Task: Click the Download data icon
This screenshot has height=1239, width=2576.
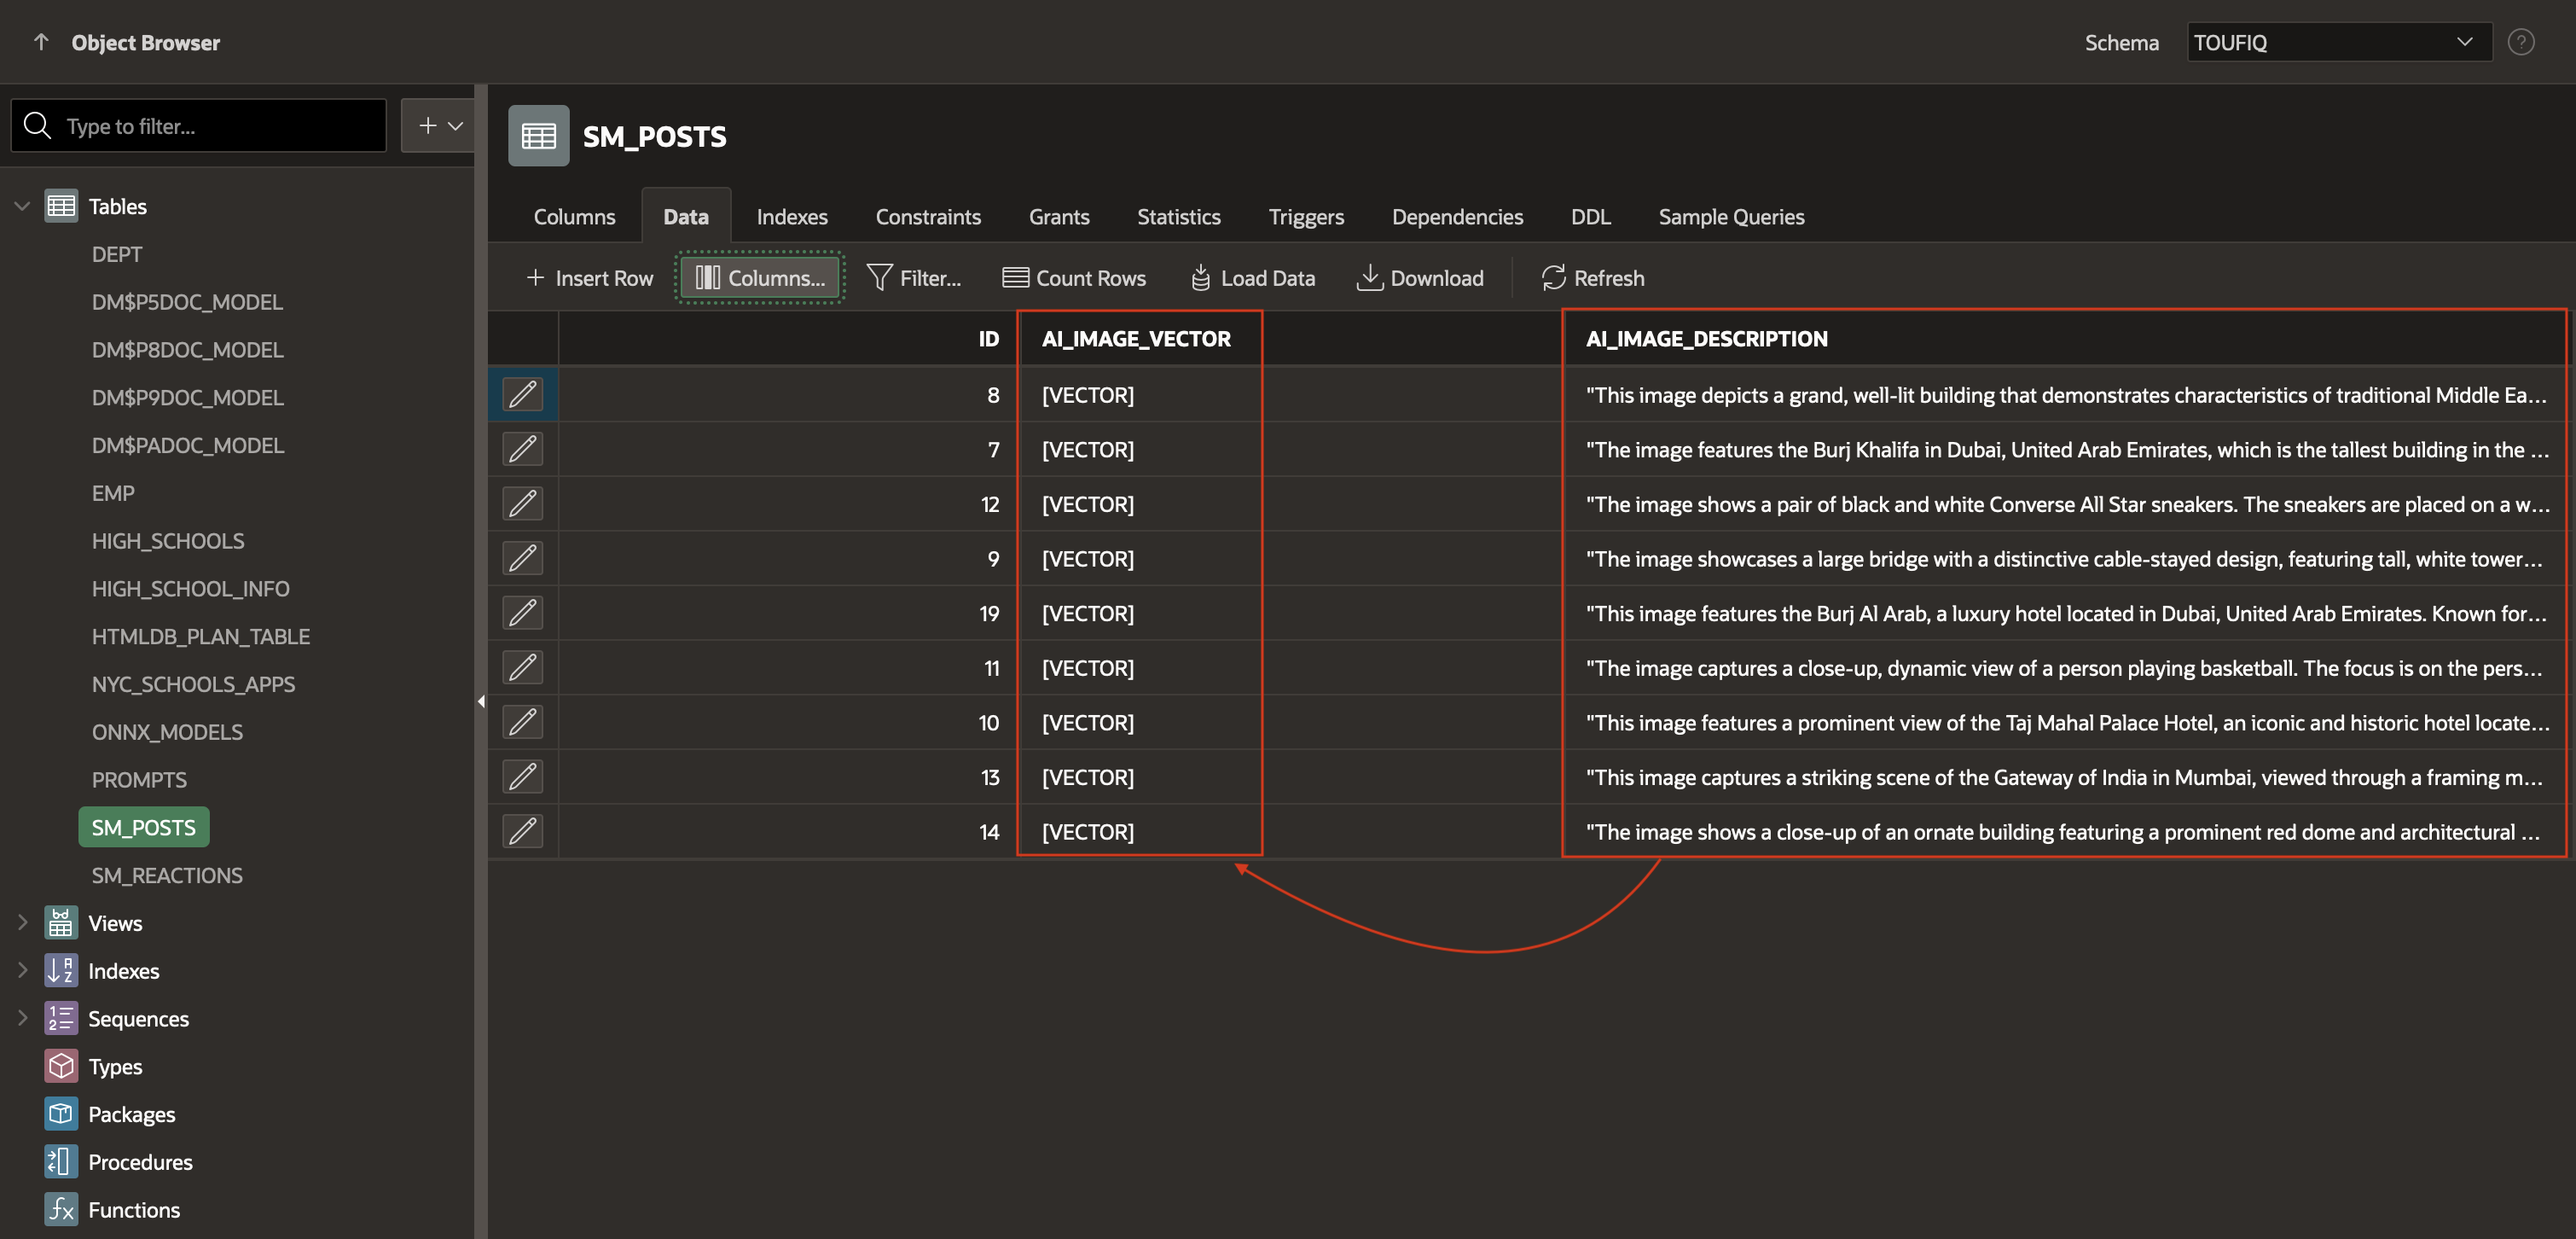Action: pos(1368,278)
